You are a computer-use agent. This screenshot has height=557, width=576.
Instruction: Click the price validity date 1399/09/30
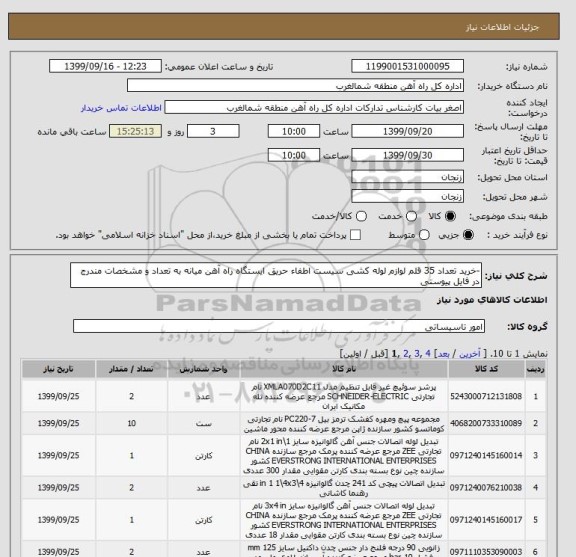tap(407, 155)
